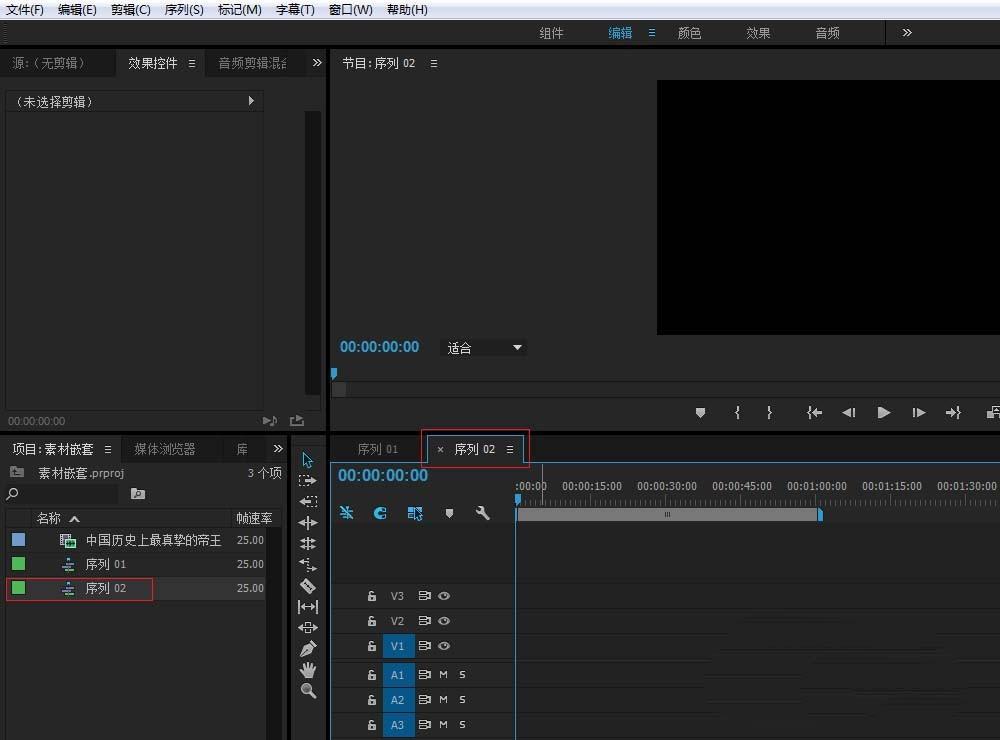Viewport: 1000px width, 740px height.
Task: Mute audio track A1
Action: [x=443, y=675]
